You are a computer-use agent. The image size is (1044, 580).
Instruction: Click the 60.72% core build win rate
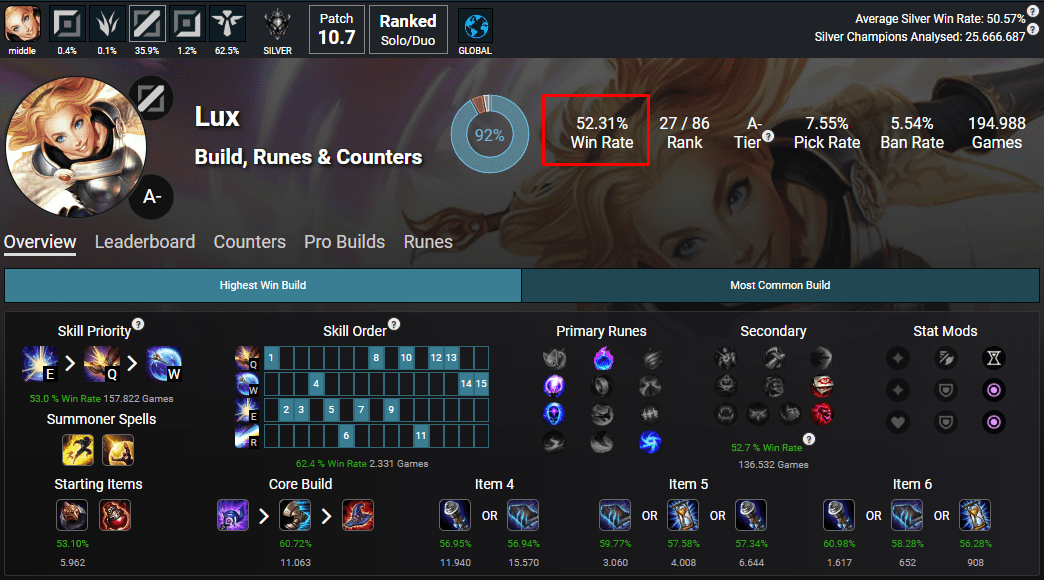click(296, 543)
